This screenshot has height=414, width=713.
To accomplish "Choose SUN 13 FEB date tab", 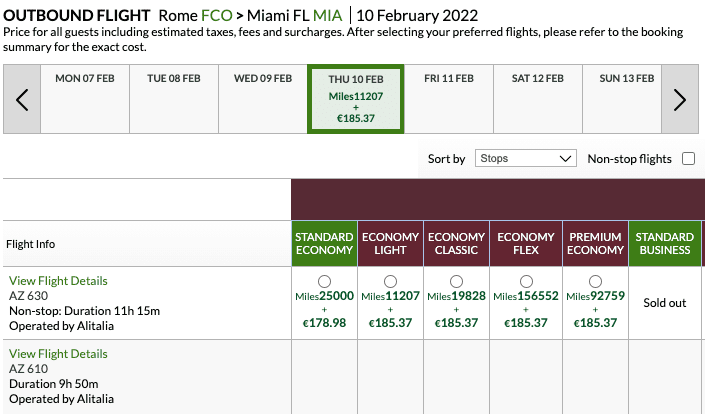I will (x=626, y=99).
